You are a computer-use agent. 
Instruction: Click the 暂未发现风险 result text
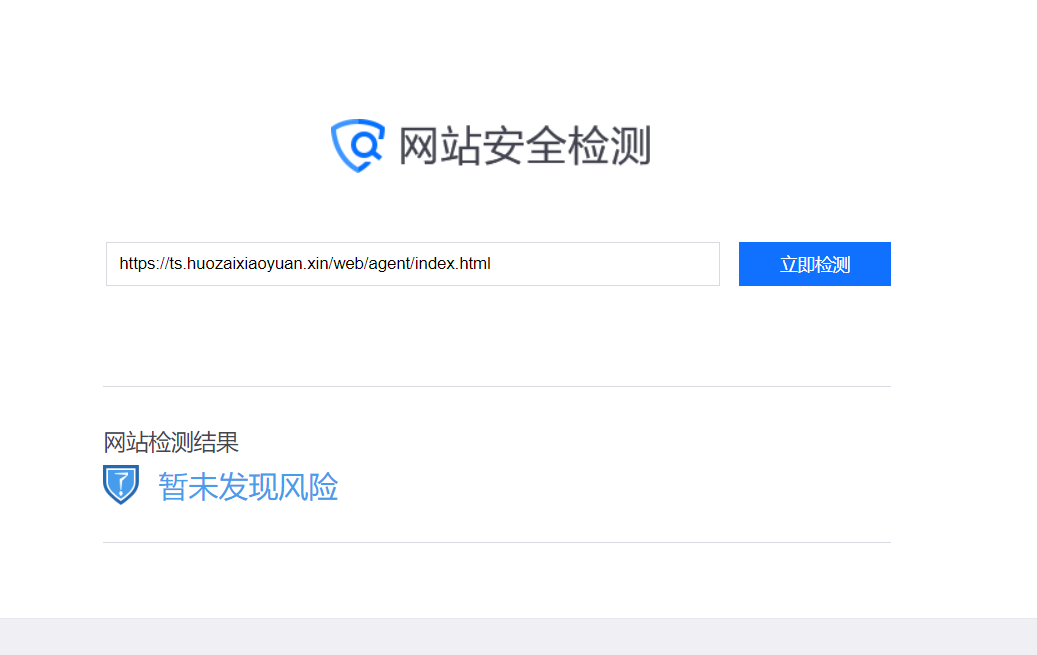pyautogui.click(x=248, y=487)
